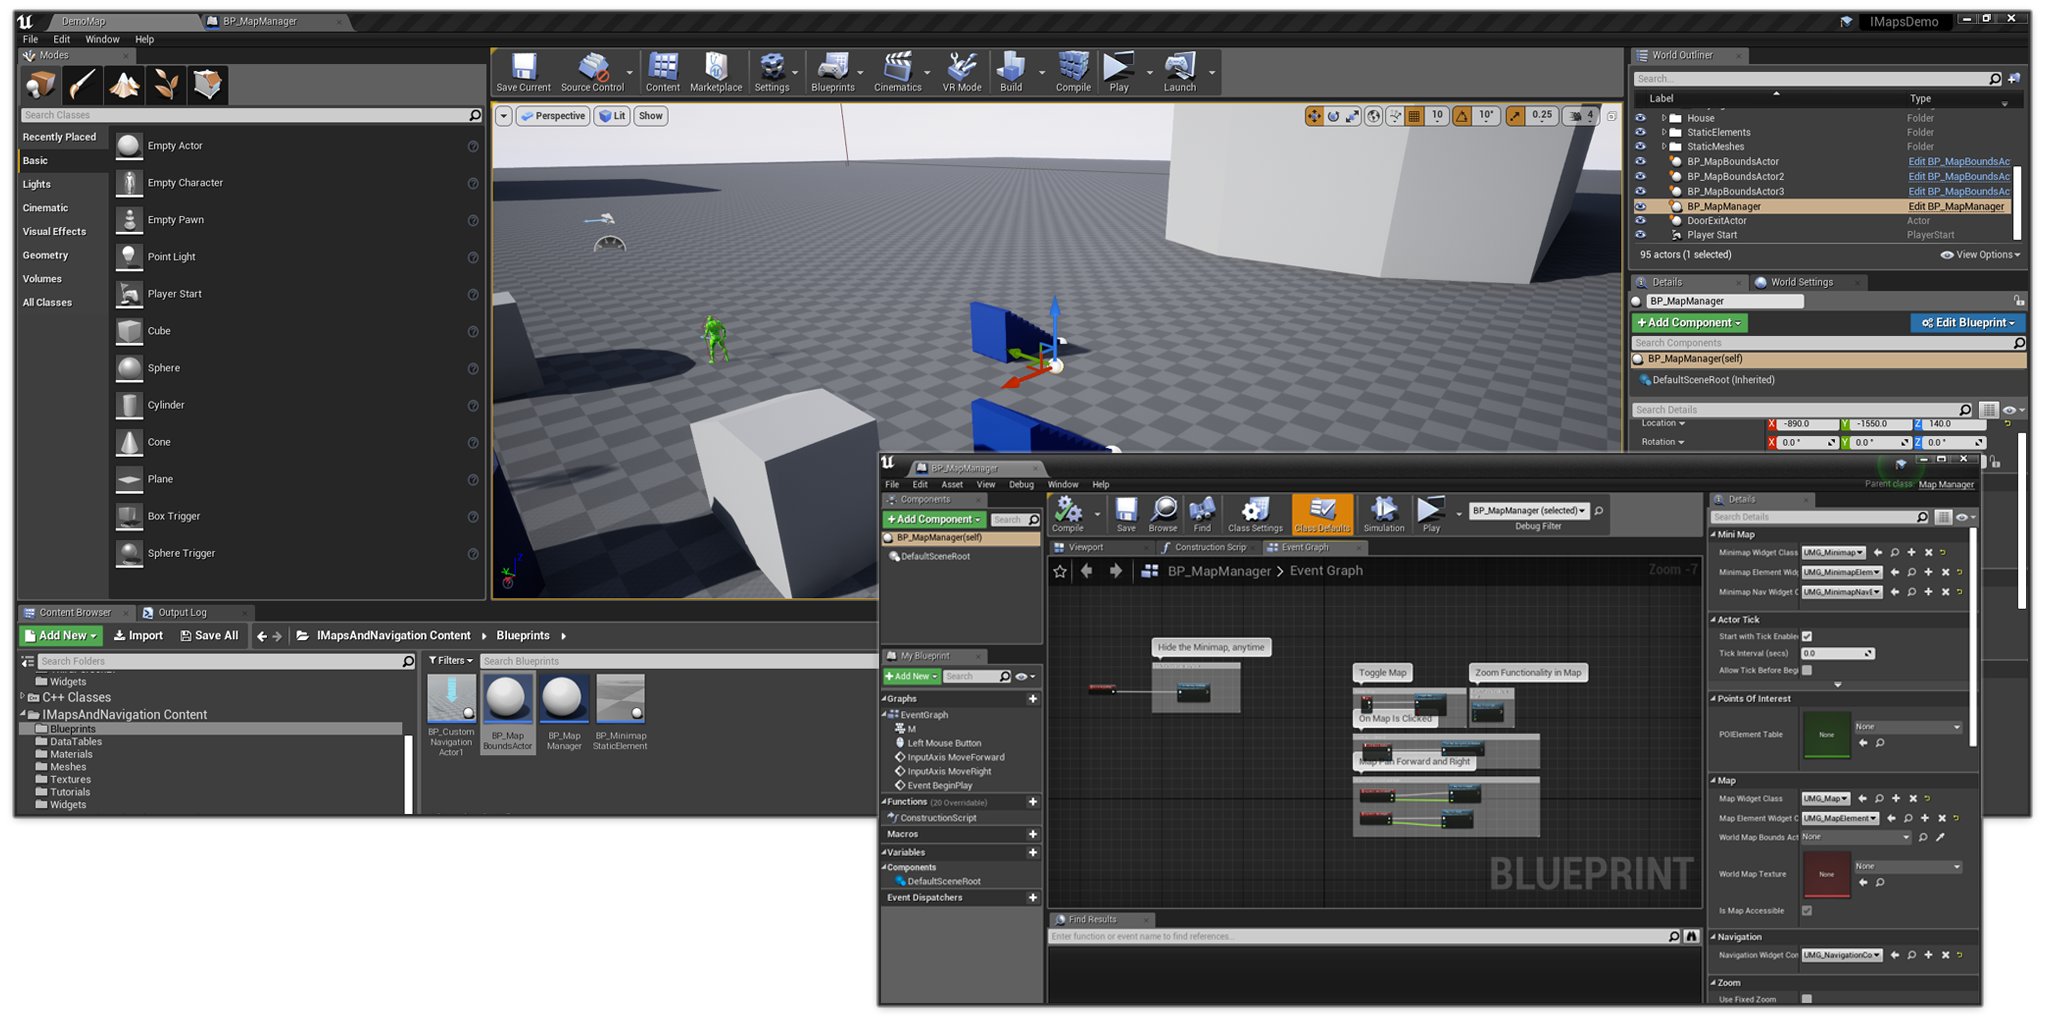Open Content browser toolbar icon

click(662, 73)
